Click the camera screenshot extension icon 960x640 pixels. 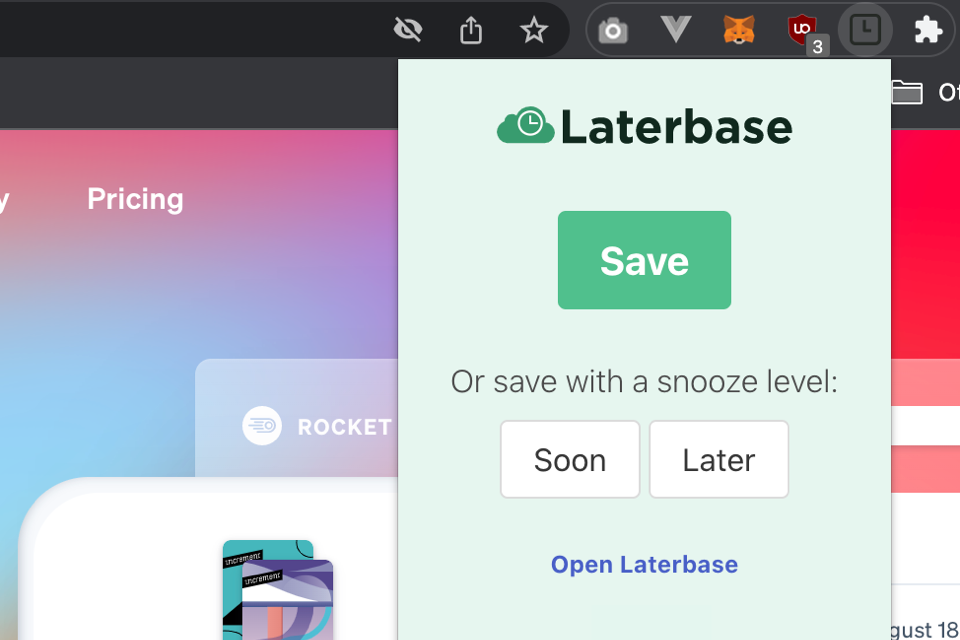coord(612,30)
